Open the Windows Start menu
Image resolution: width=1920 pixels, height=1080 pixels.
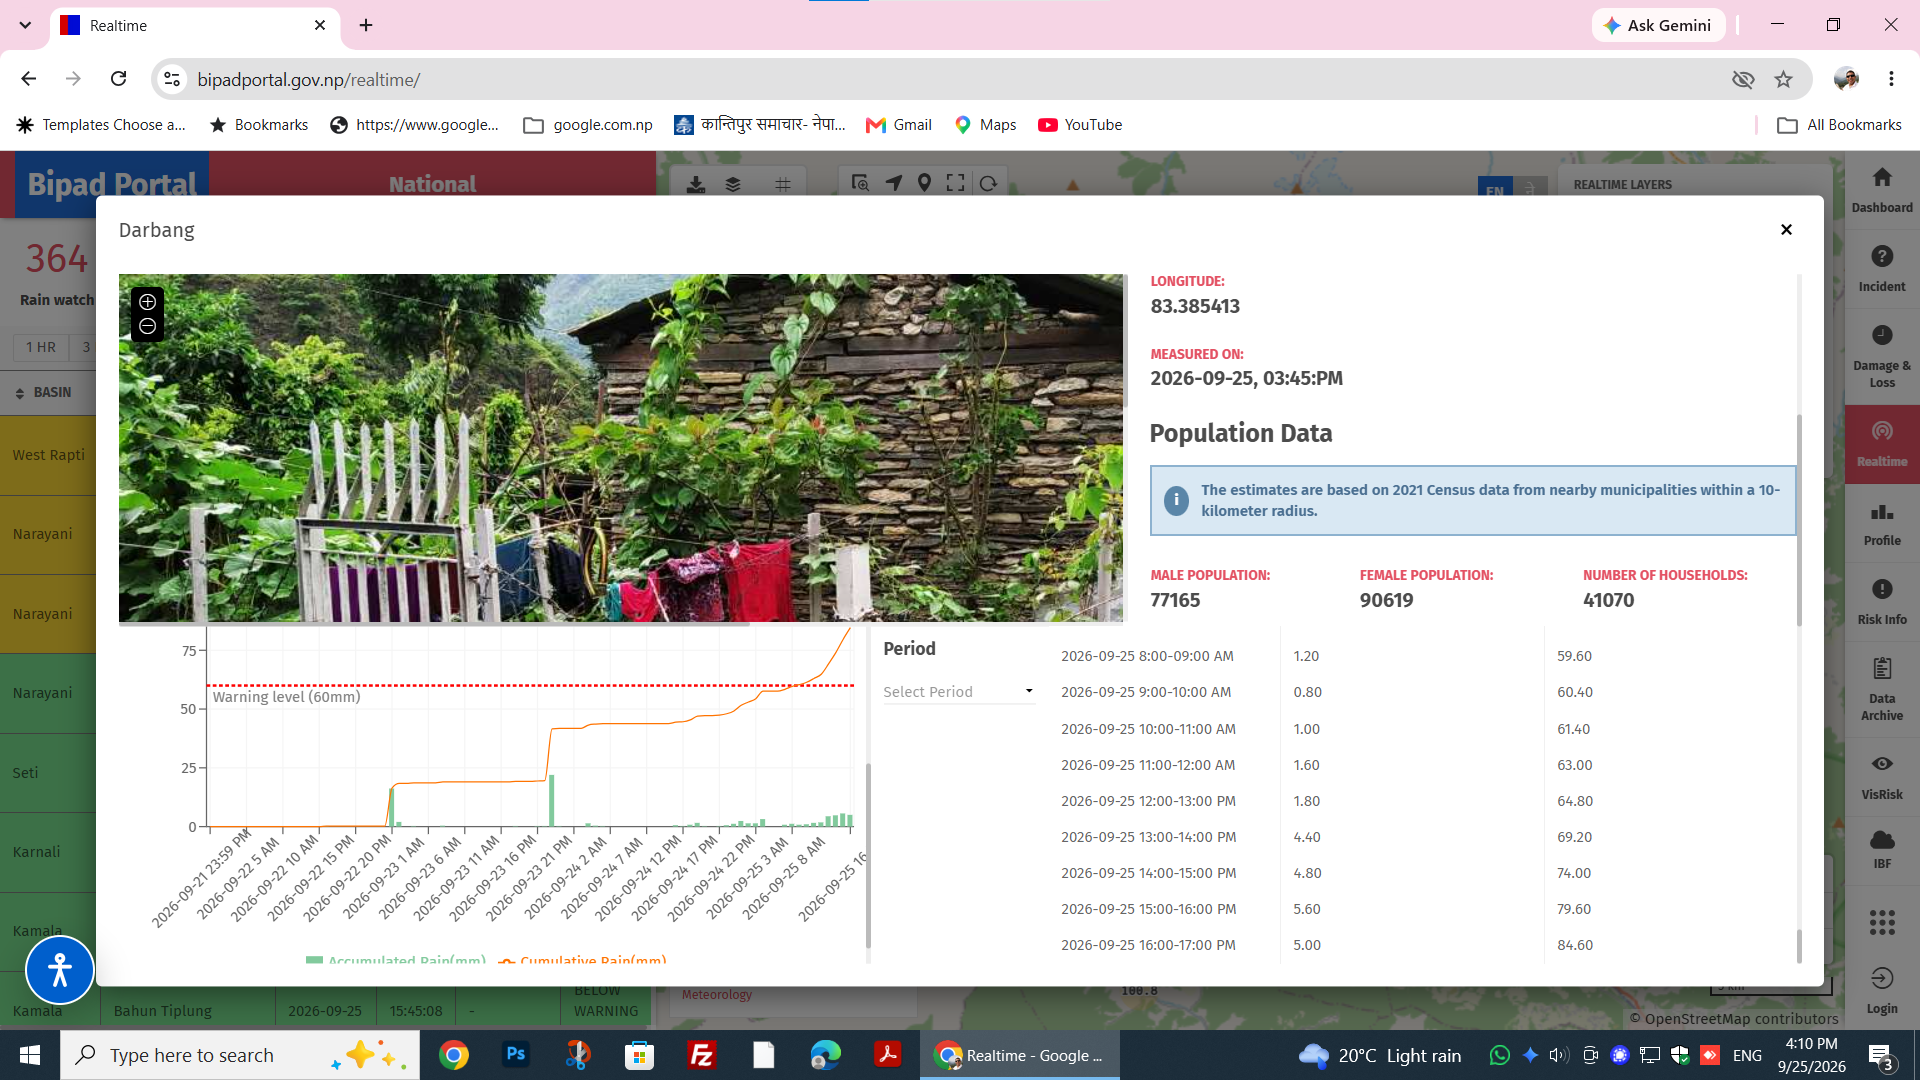click(x=30, y=1055)
